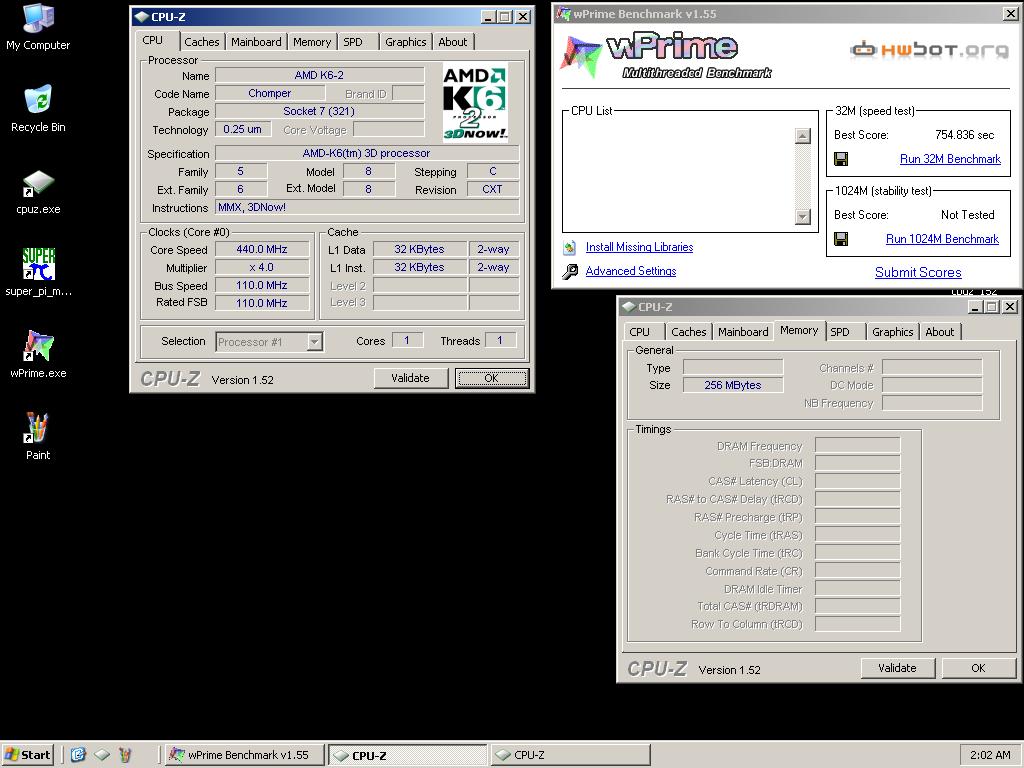Click the wPrime title bar icon

click(x=562, y=14)
